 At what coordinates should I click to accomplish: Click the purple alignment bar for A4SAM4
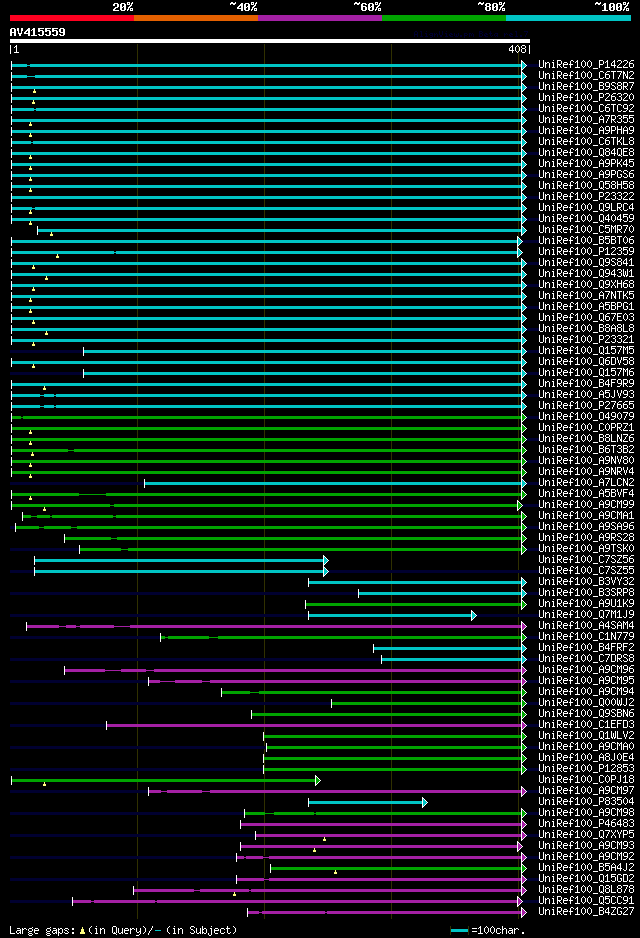[x=276, y=626]
